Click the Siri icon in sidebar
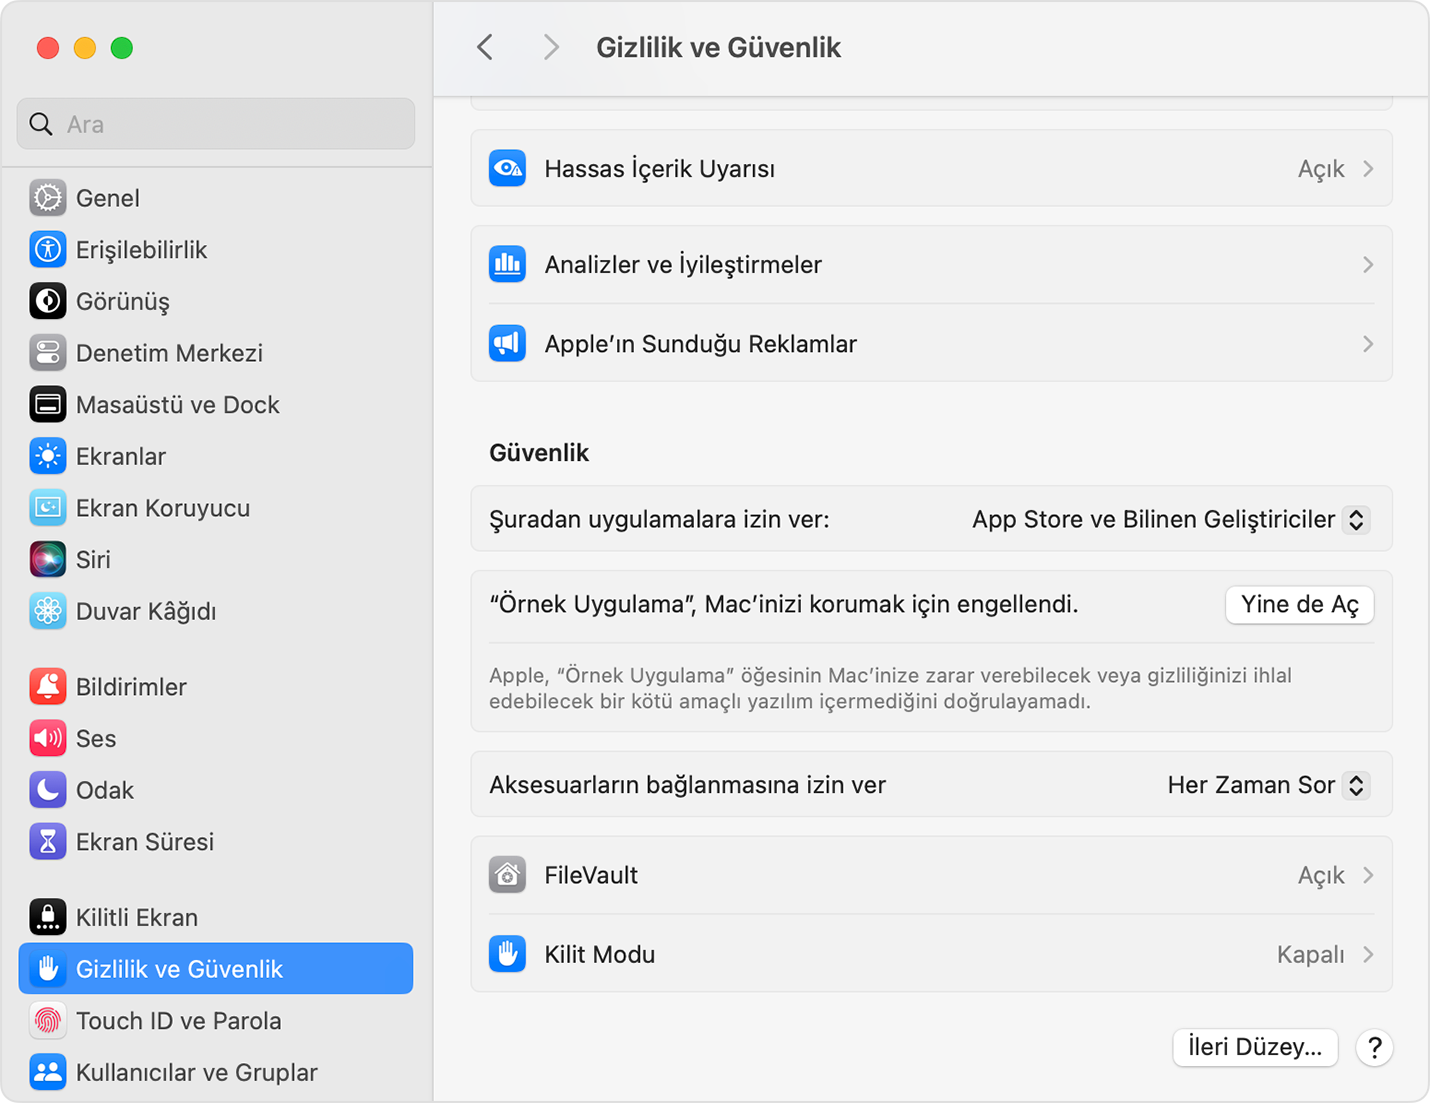The image size is (1430, 1104). [x=48, y=560]
